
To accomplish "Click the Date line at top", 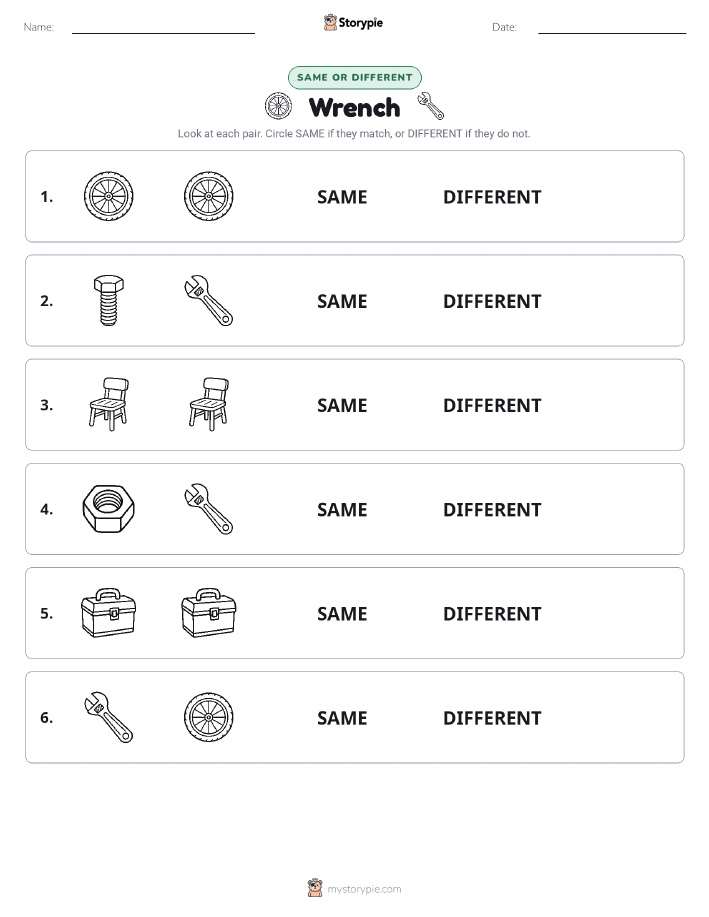I will [x=612, y=28].
